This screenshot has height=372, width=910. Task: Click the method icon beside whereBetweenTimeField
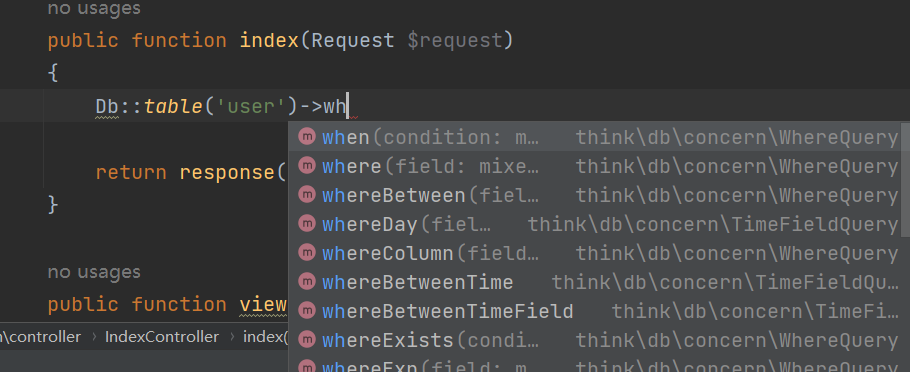[x=306, y=311]
